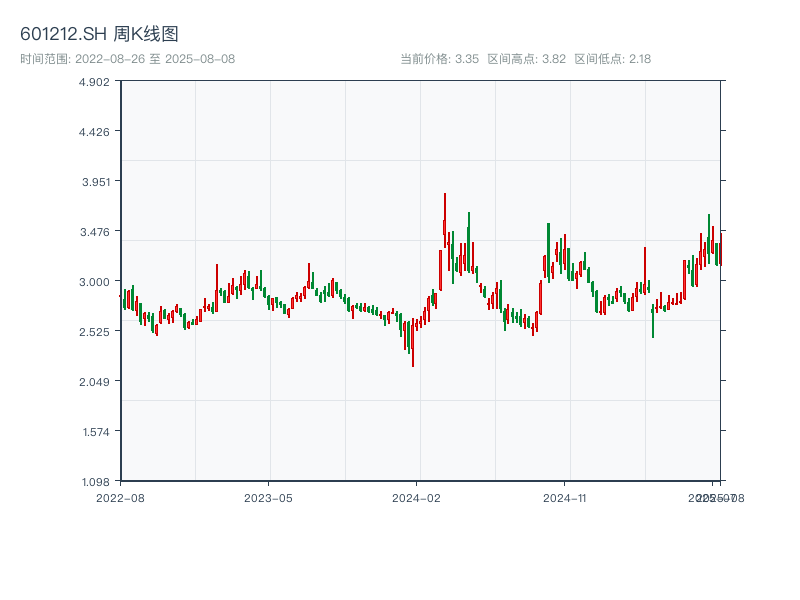Image resolution: width=800 pixels, height=600 pixels.
Task: Click the 3.476 y-axis label
Action: [94, 232]
